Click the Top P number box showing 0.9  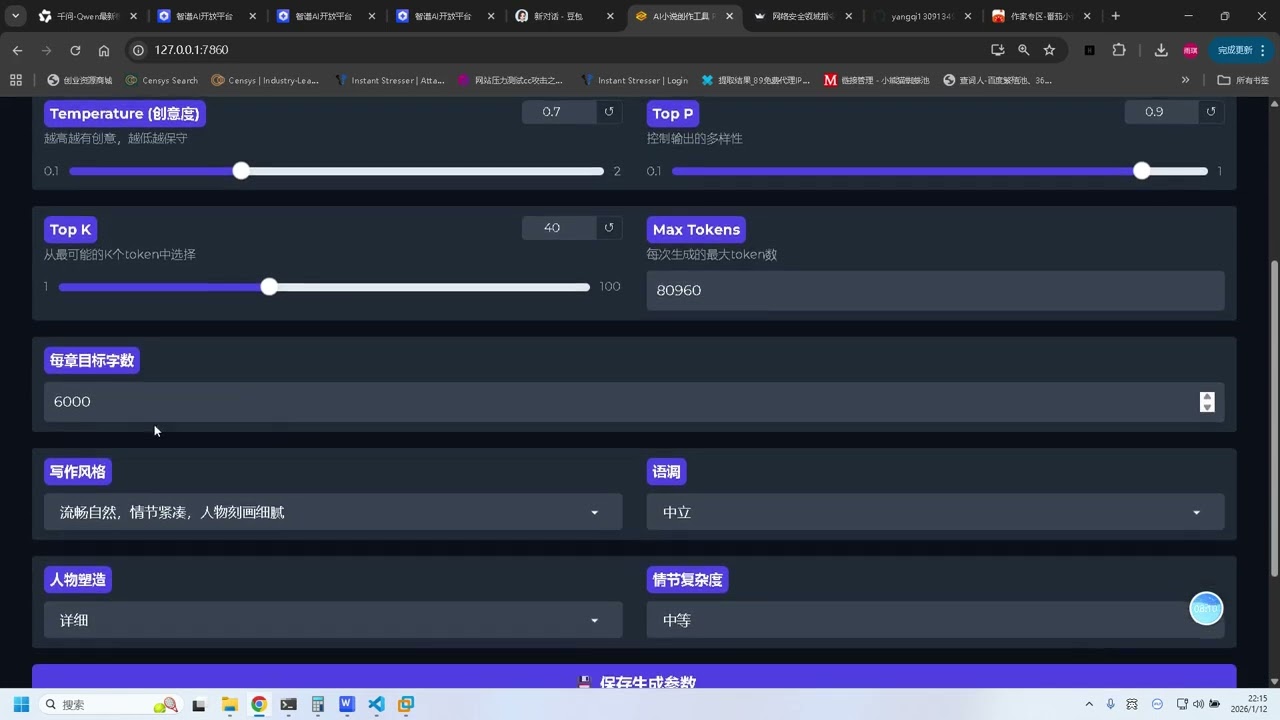[1161, 112]
